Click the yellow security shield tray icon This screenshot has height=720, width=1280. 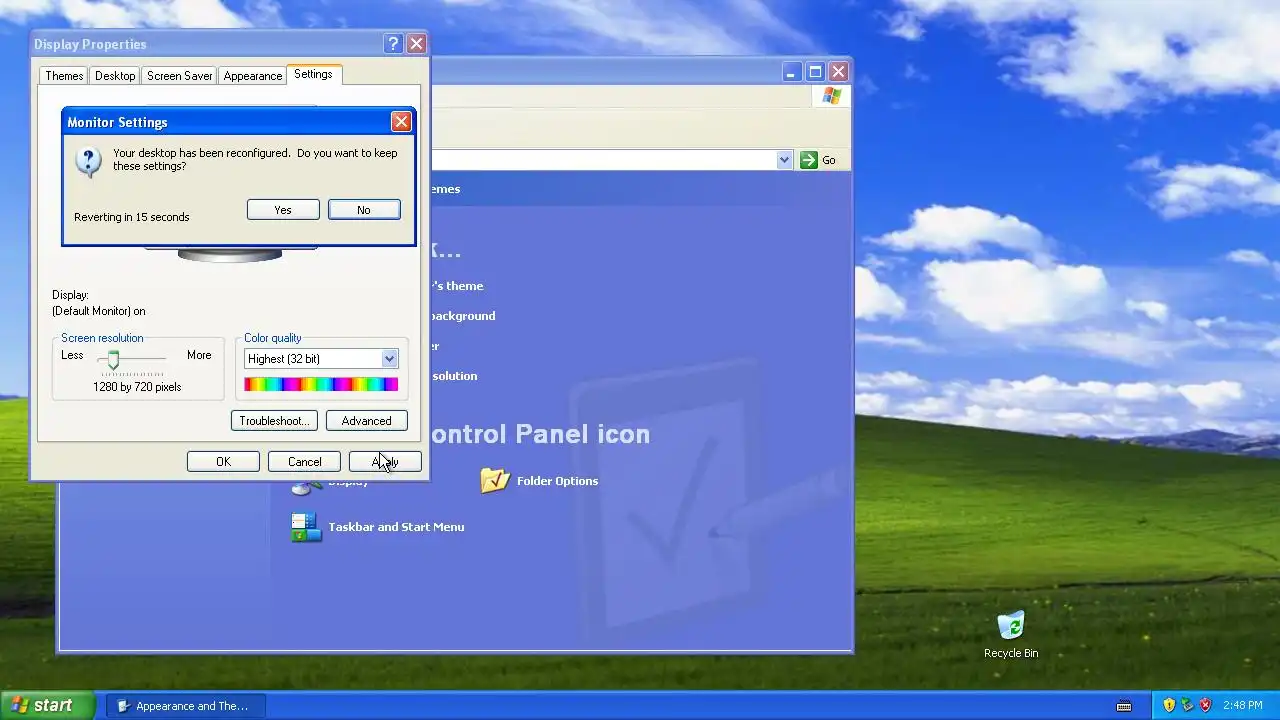pyautogui.click(x=1169, y=705)
